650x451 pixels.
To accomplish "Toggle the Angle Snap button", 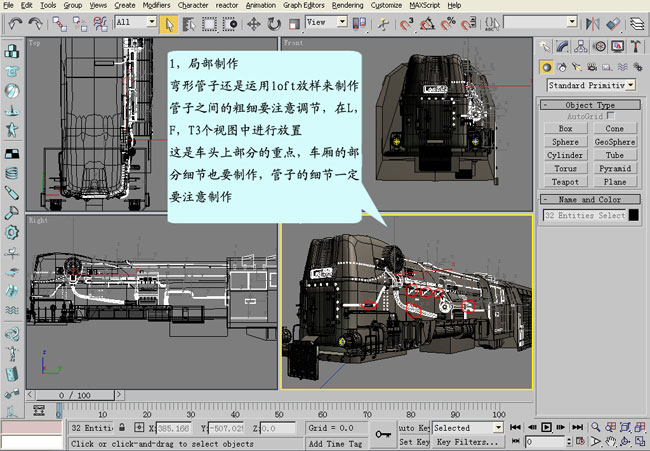I will 427,24.
